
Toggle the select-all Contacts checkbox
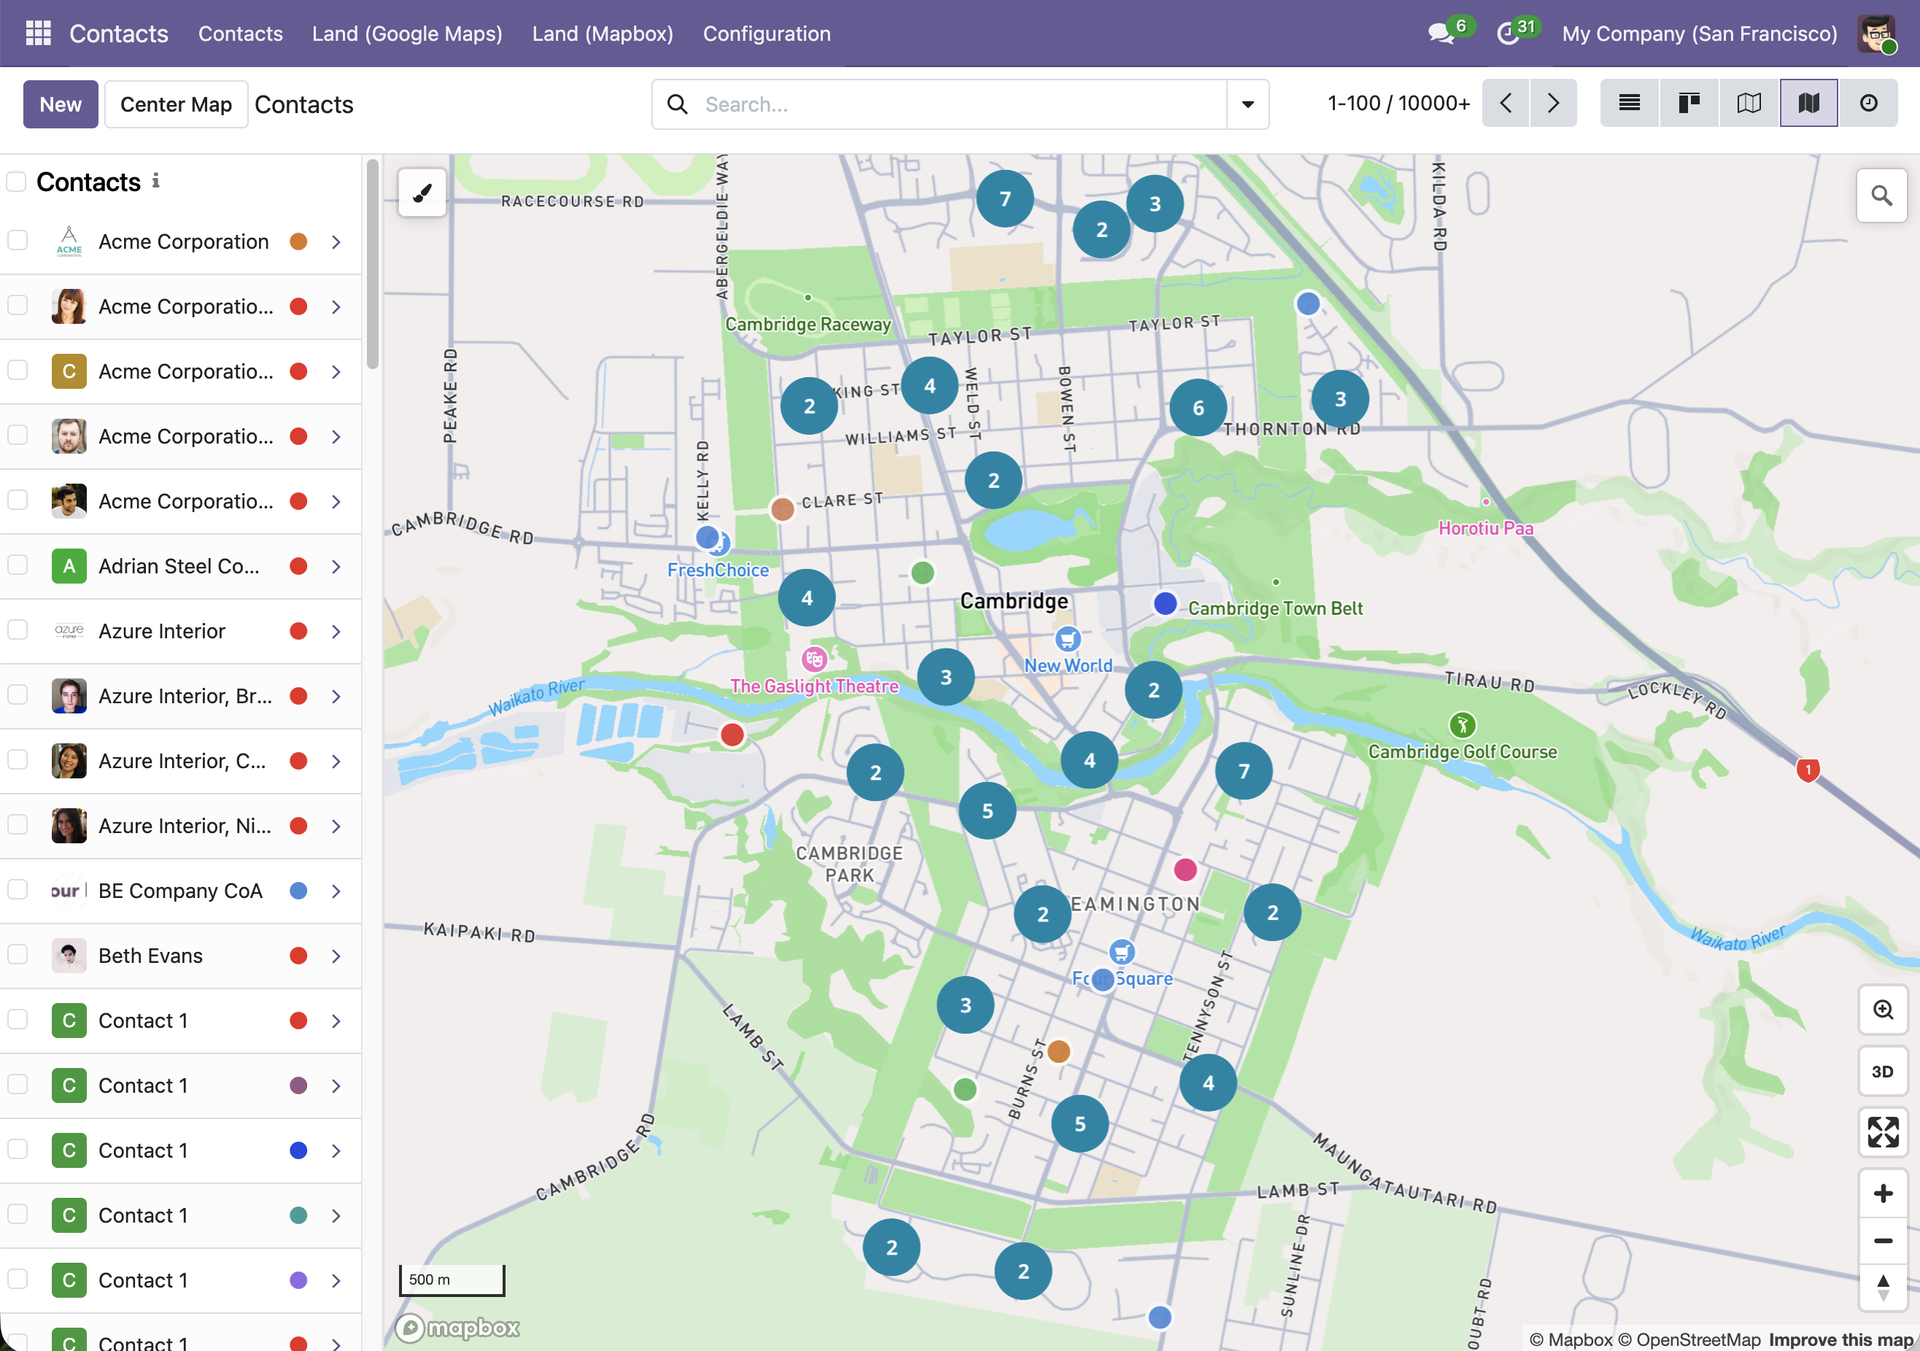(16, 181)
